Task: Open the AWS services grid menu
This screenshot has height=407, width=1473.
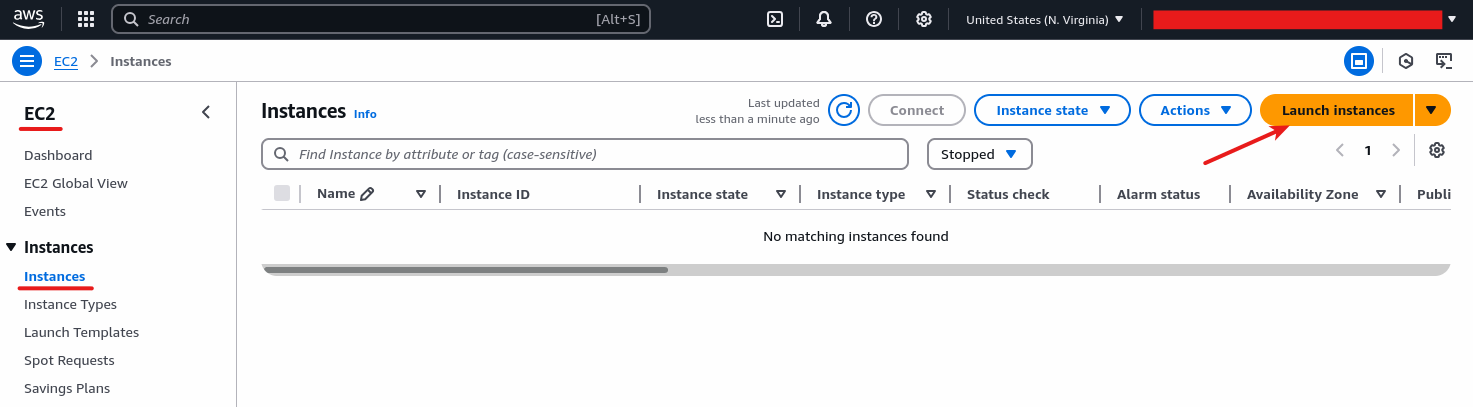Action: [86, 19]
